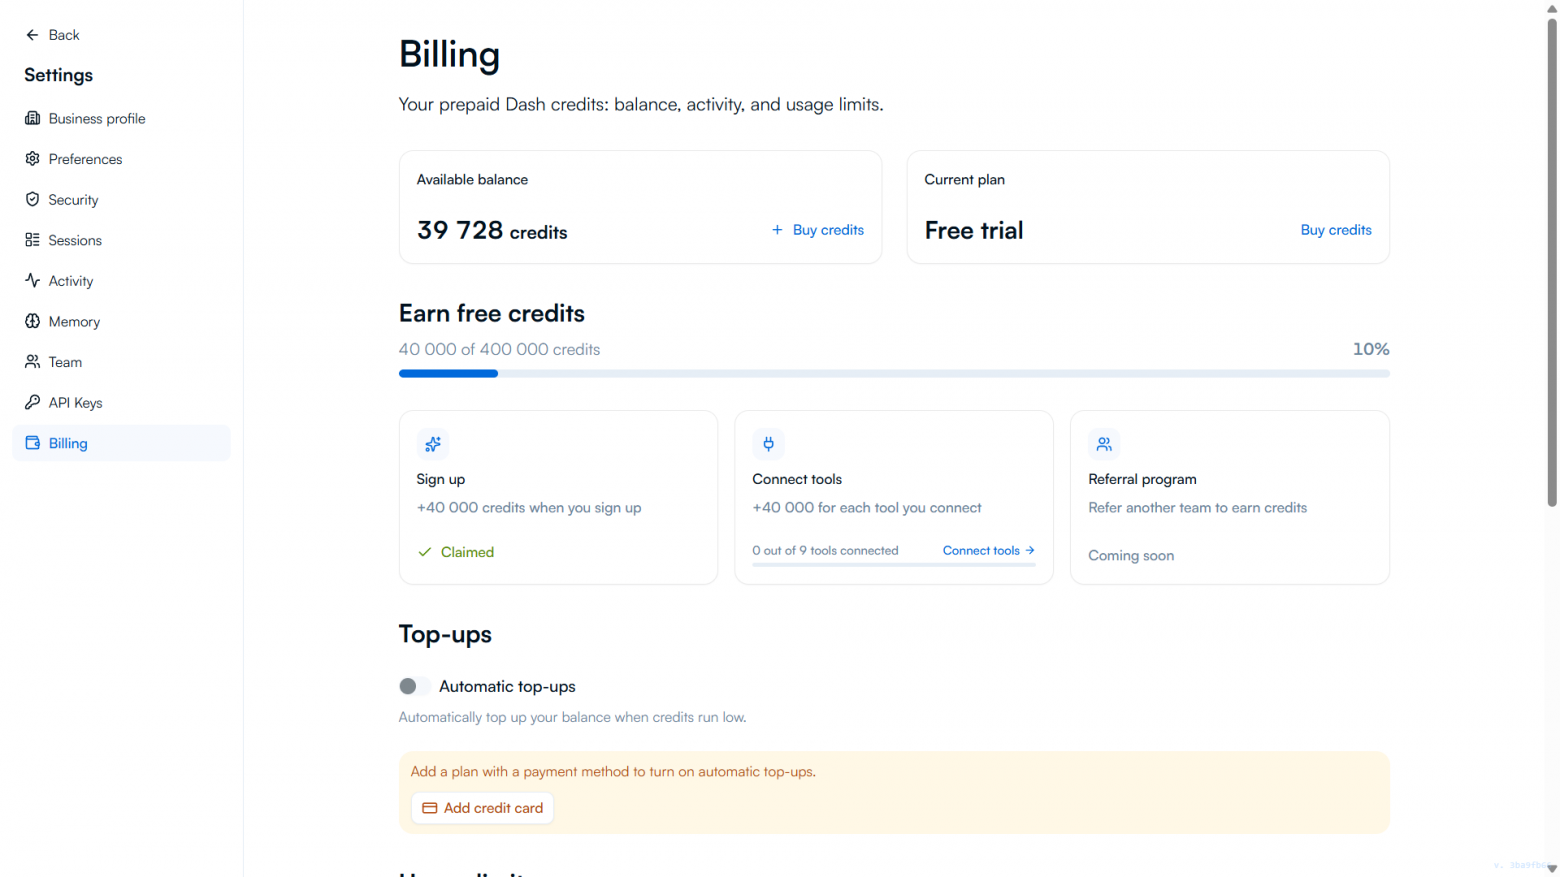
Task: Click the Memory brain icon
Action: pyautogui.click(x=32, y=321)
